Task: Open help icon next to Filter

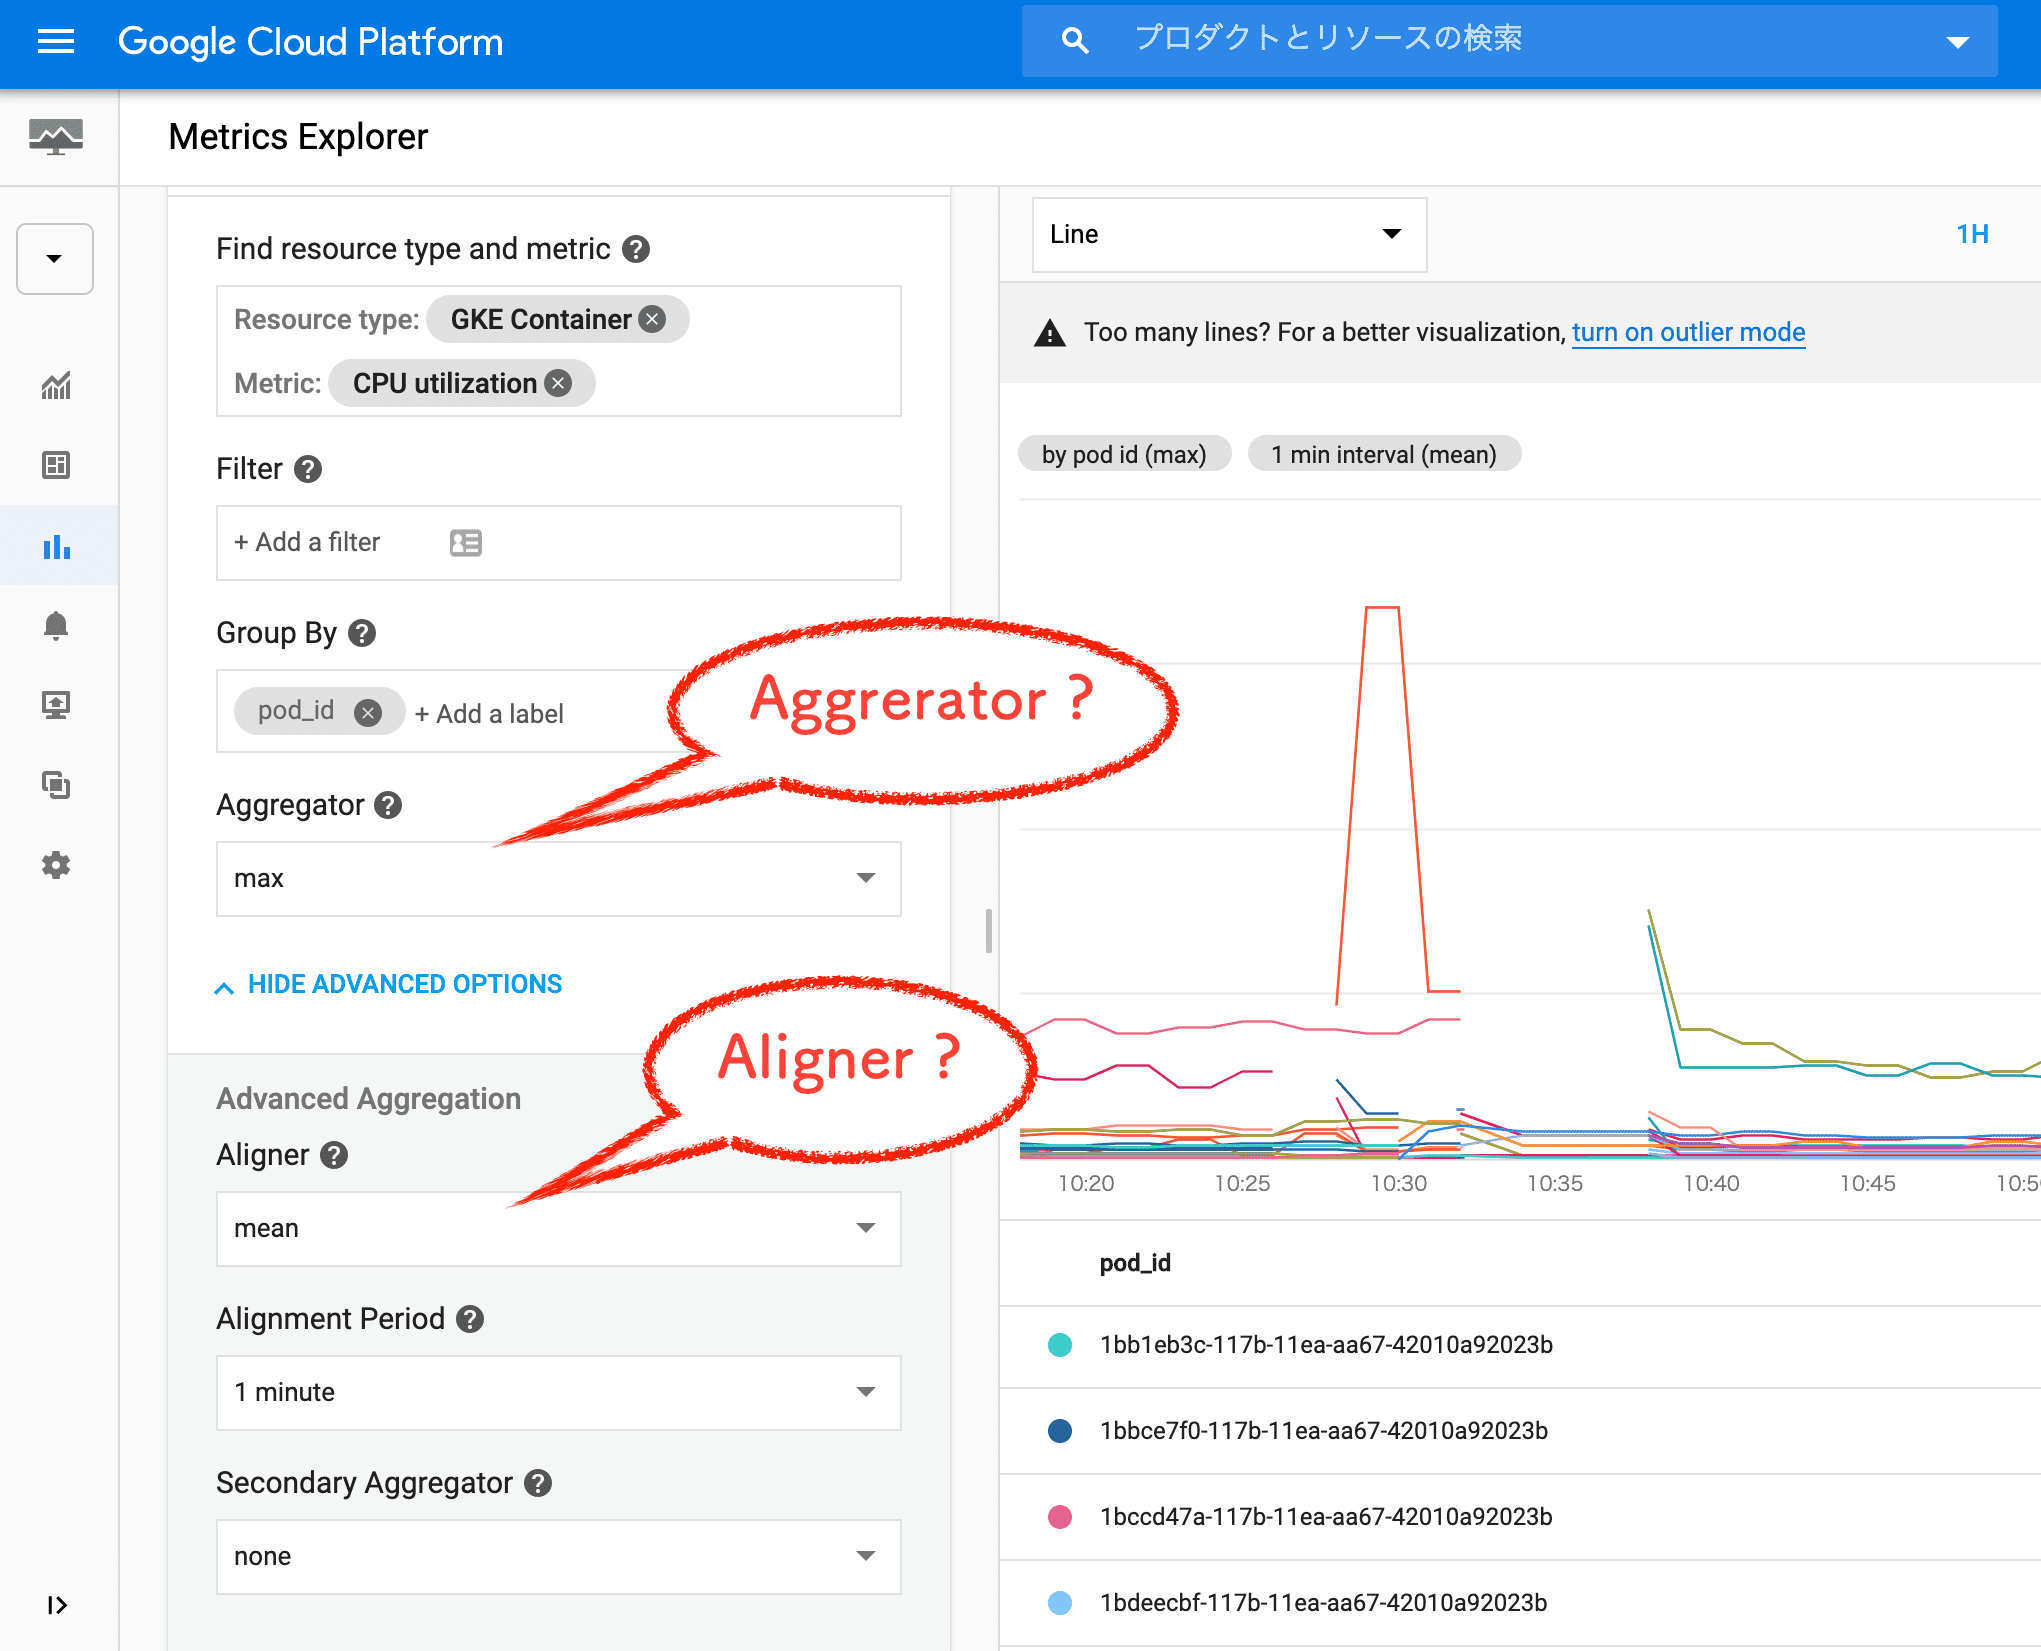Action: [x=308, y=469]
